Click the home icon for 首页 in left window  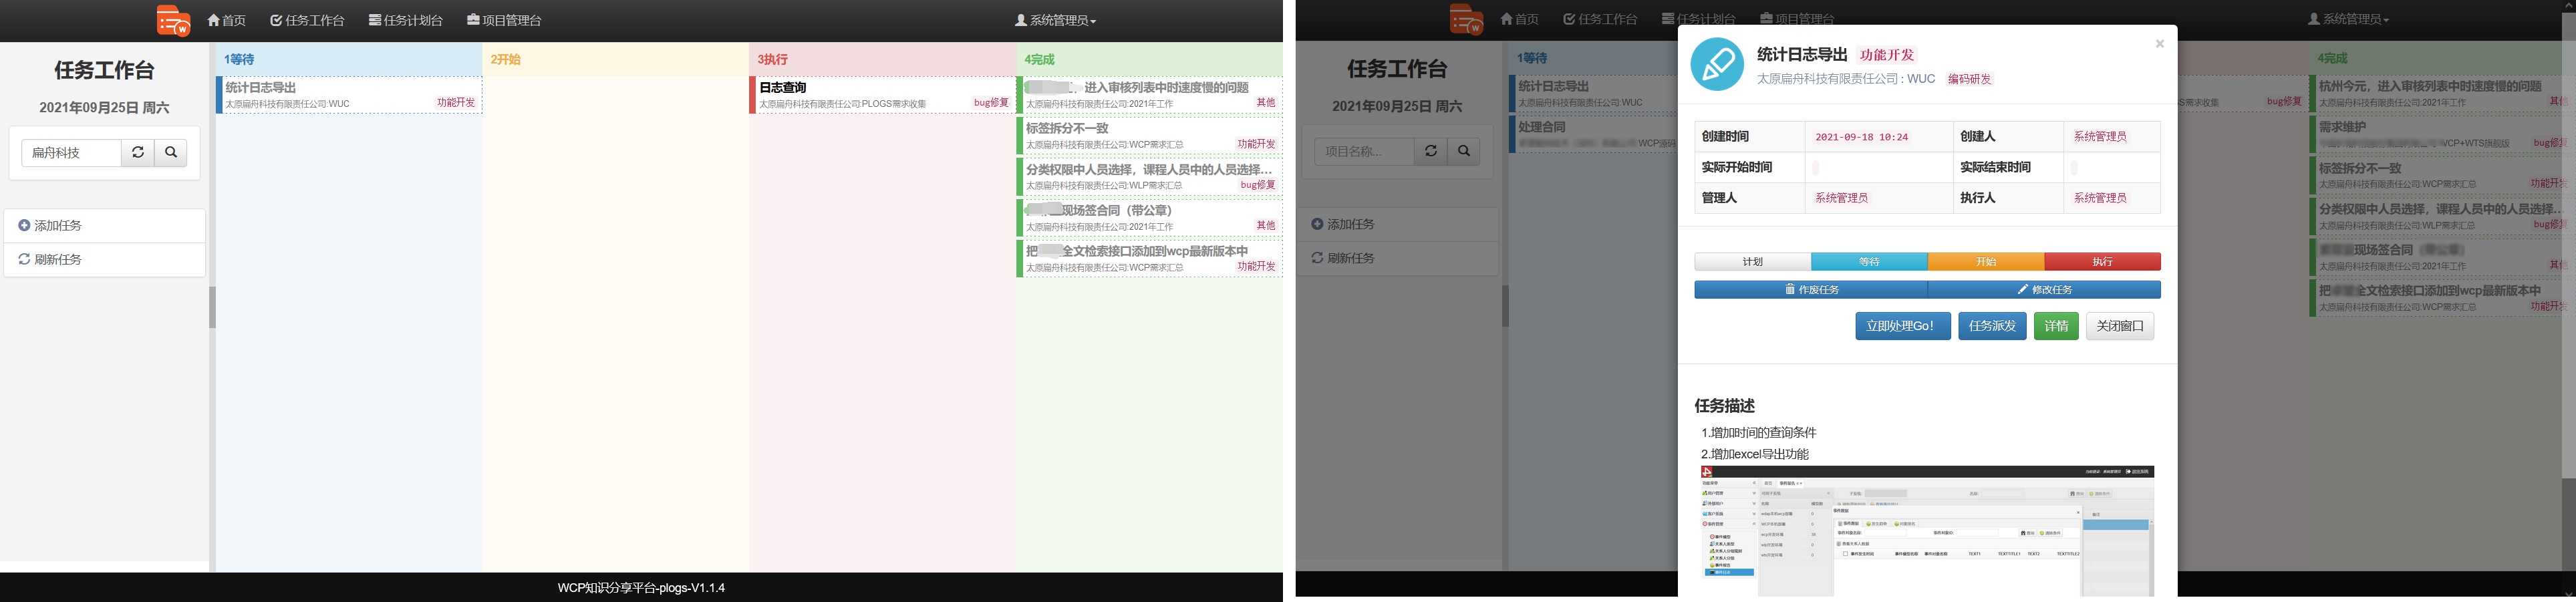[x=214, y=20]
